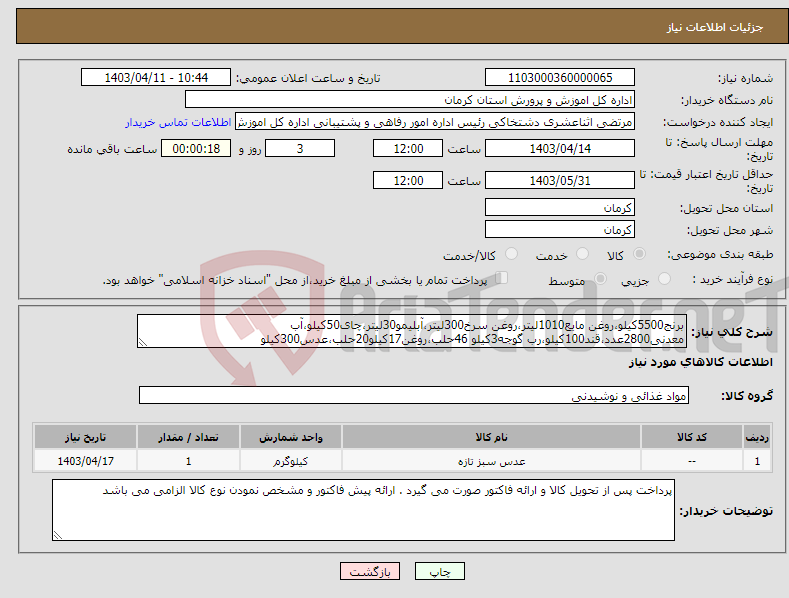
Task: Select the کالا radio button
Action: point(639,254)
